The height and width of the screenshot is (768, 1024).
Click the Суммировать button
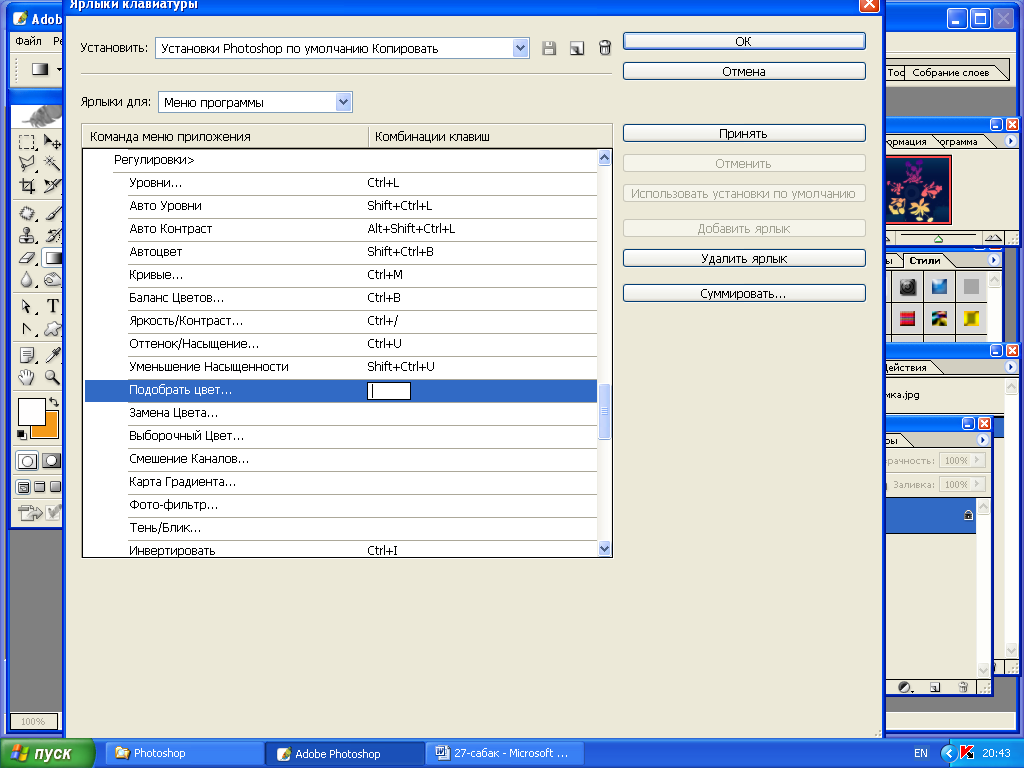point(744,293)
